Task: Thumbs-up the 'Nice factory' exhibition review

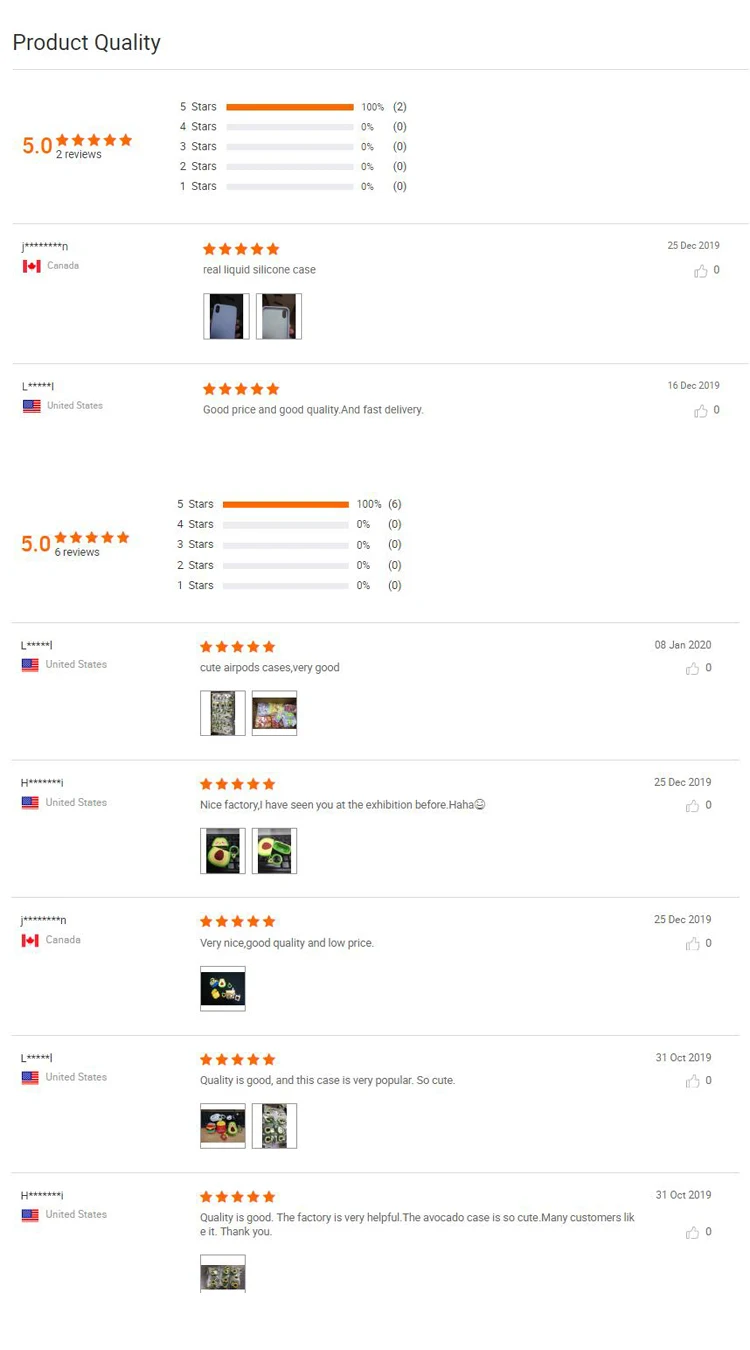Action: pyautogui.click(x=692, y=806)
